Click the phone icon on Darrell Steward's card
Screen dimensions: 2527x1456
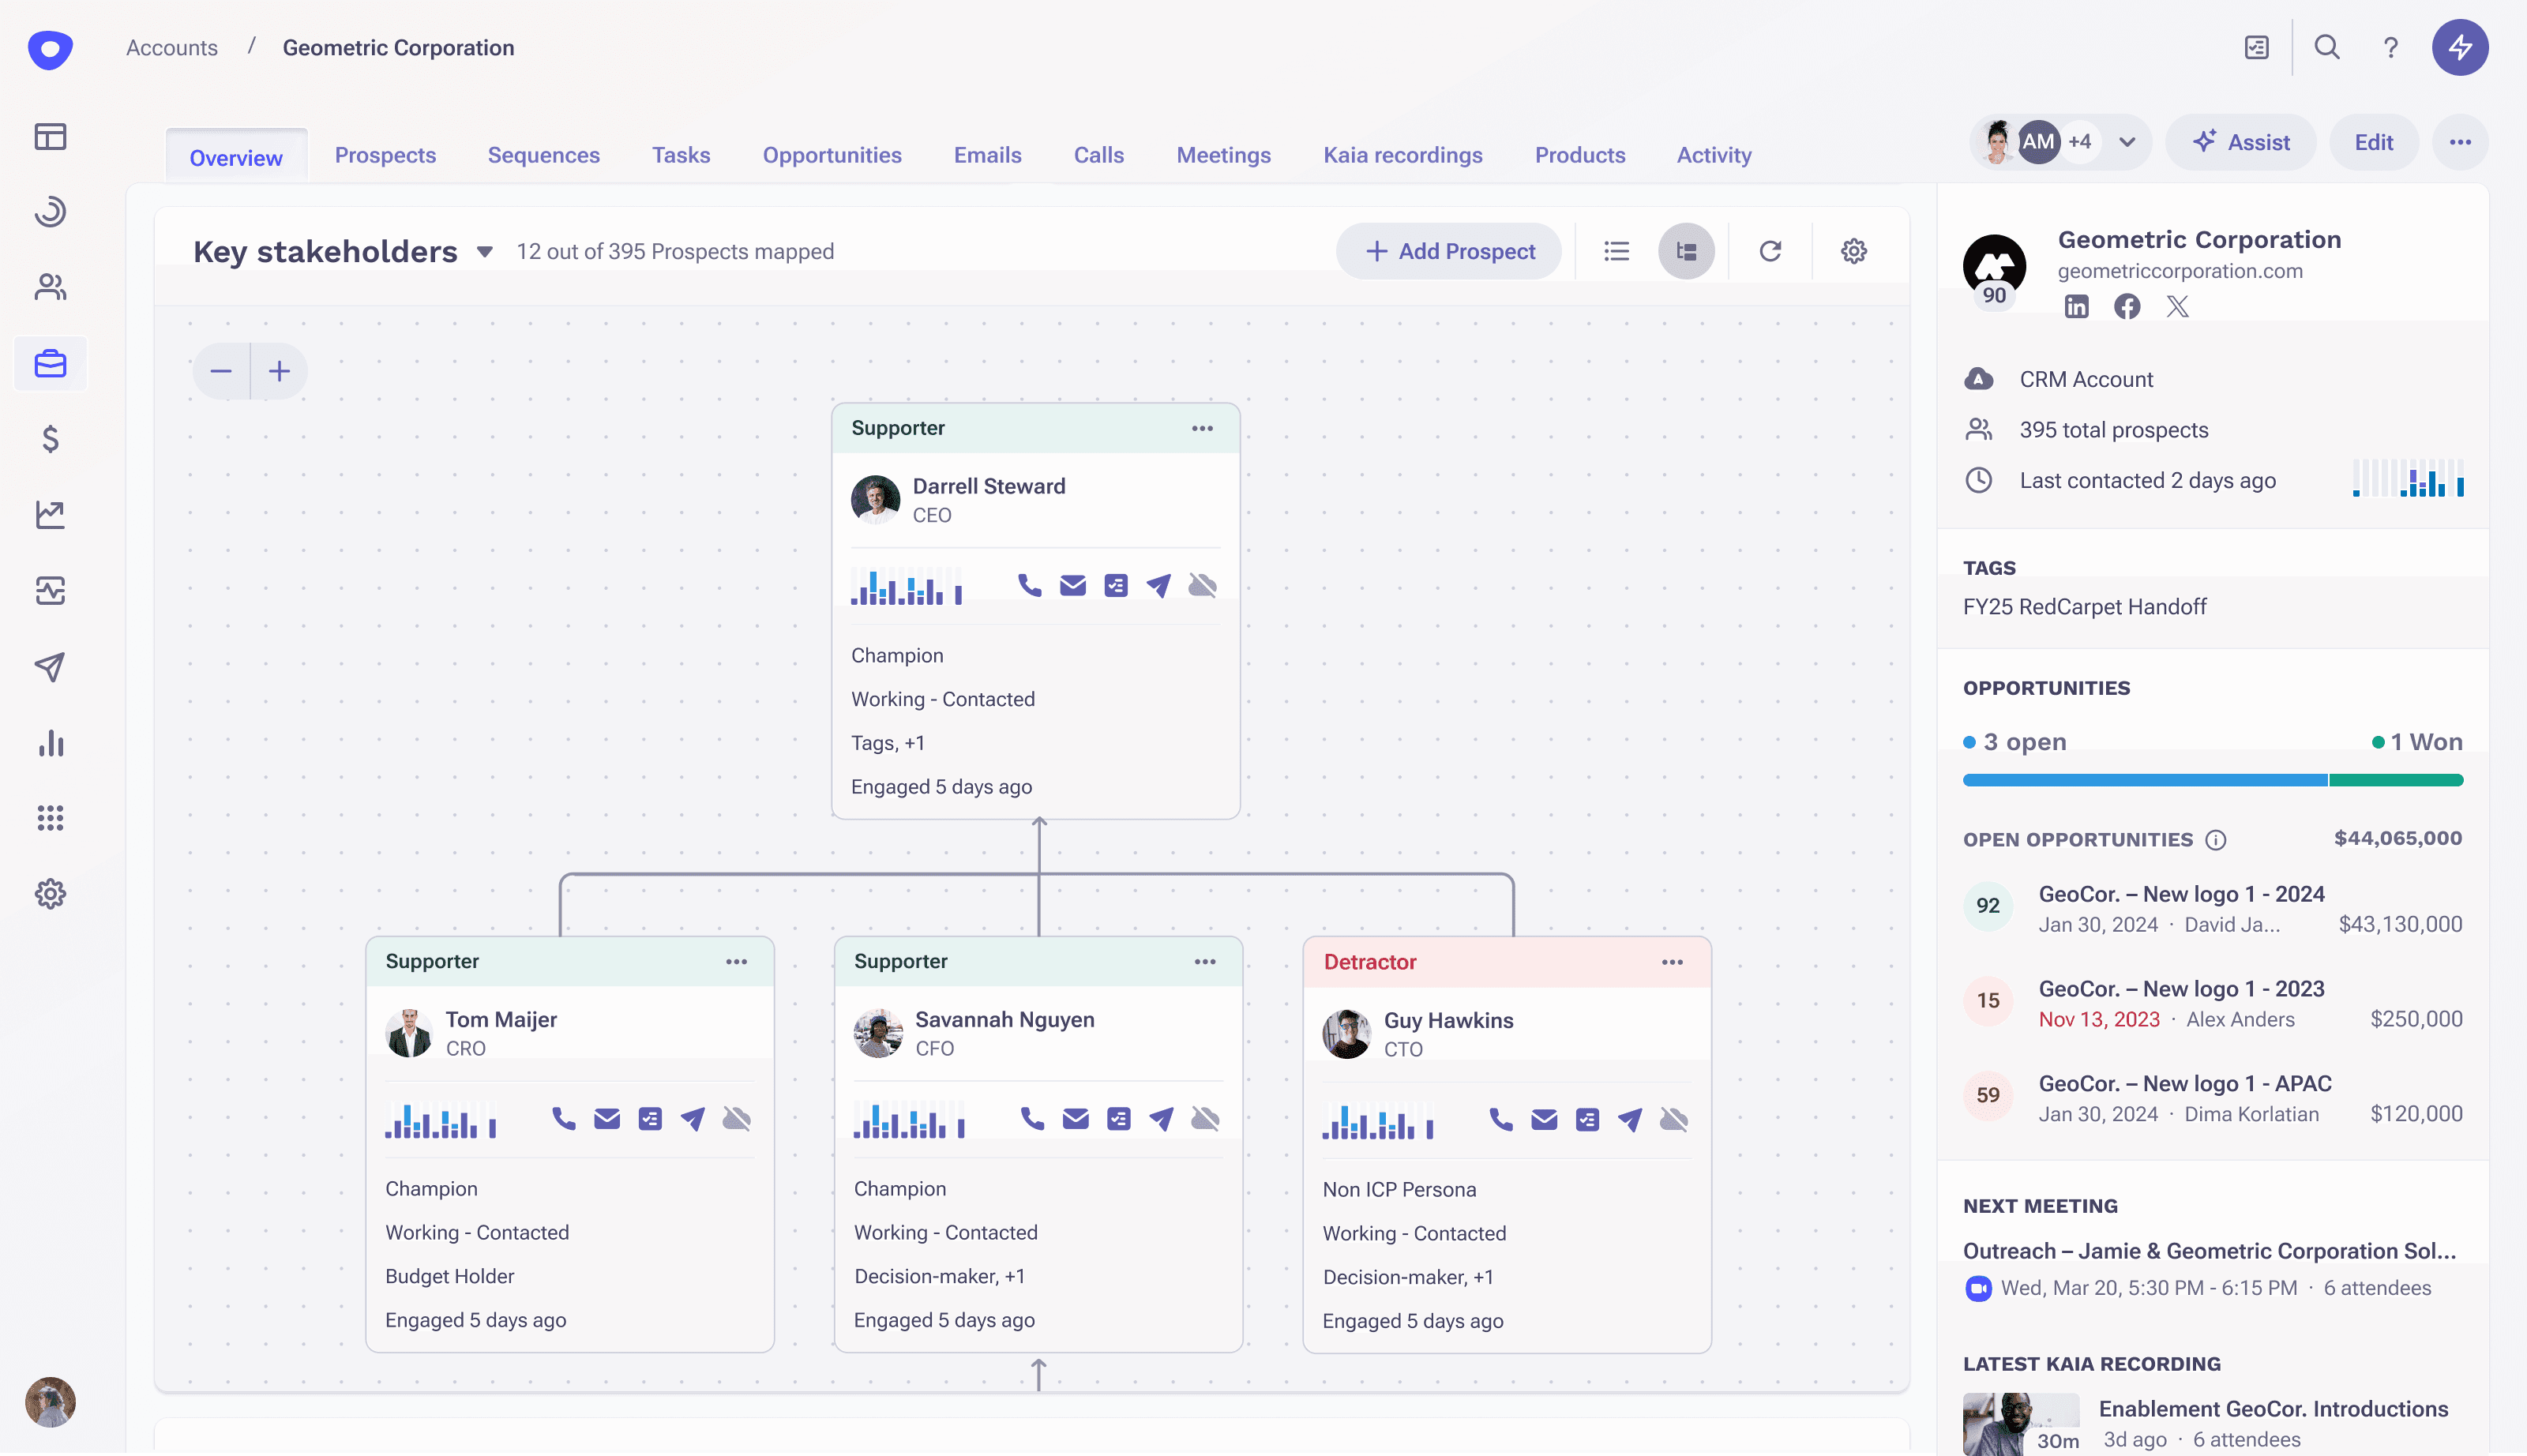(x=1029, y=585)
